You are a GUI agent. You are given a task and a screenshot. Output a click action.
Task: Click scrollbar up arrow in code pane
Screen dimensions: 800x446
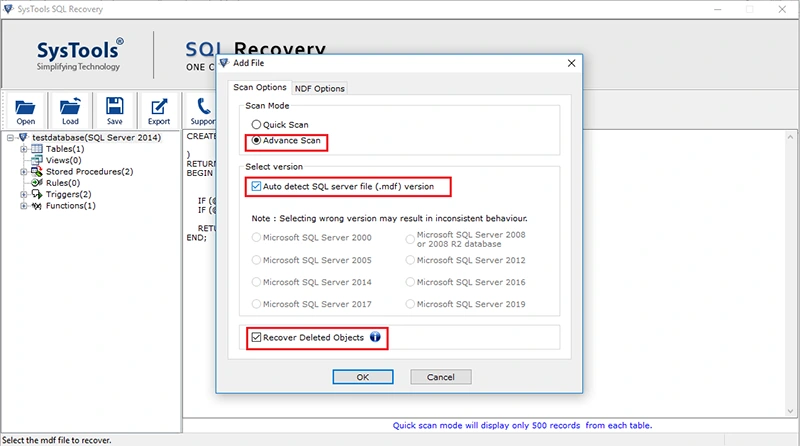(x=790, y=137)
